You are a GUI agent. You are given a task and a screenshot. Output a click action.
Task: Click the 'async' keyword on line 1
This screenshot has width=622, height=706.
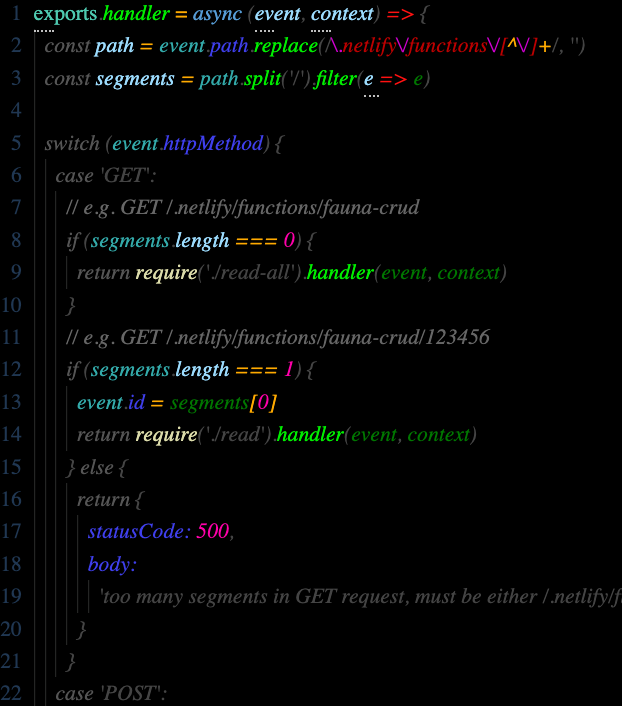click(x=218, y=14)
